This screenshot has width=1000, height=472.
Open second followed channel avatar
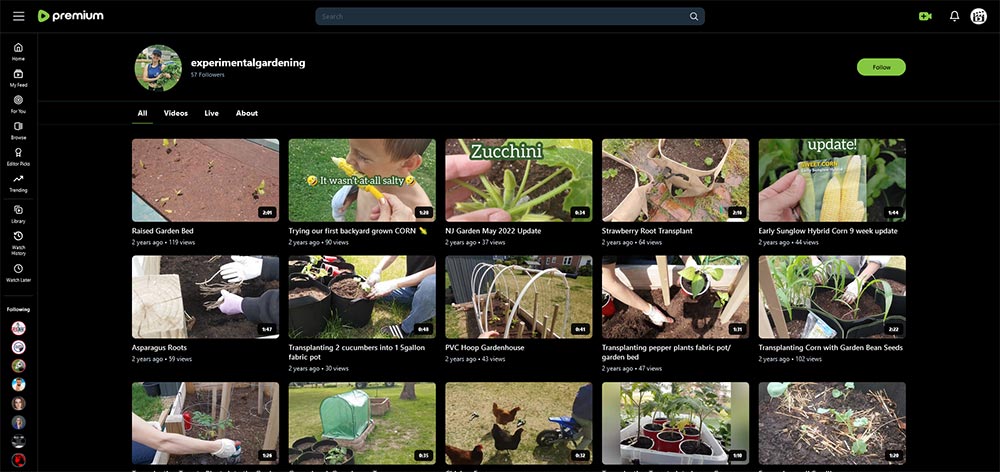(x=18, y=347)
